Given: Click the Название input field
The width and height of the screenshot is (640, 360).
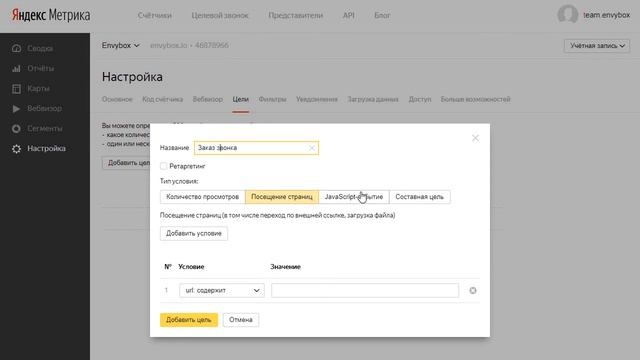Looking at the screenshot, I should tap(256, 148).
